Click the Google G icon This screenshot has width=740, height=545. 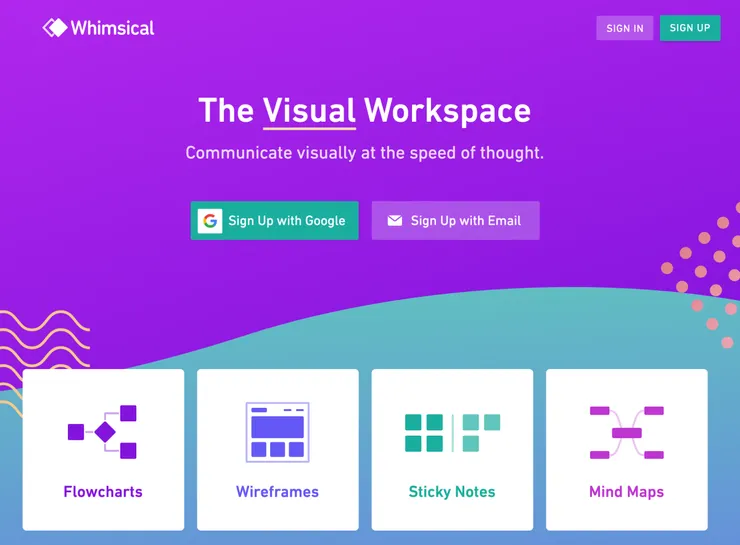point(210,221)
